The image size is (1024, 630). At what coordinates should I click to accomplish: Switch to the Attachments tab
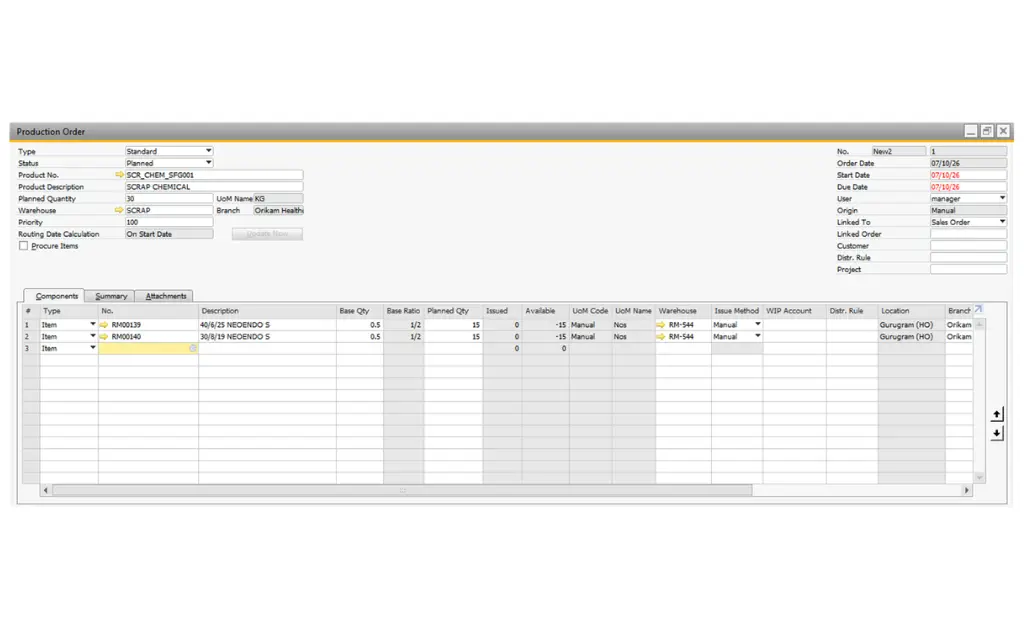(x=165, y=296)
